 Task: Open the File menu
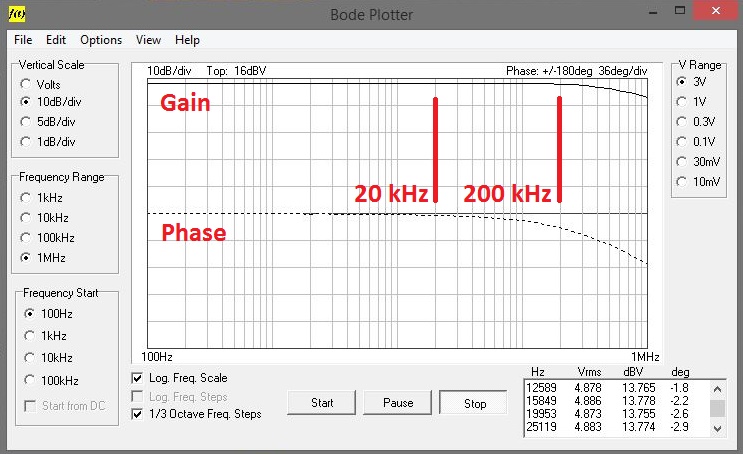pos(23,40)
